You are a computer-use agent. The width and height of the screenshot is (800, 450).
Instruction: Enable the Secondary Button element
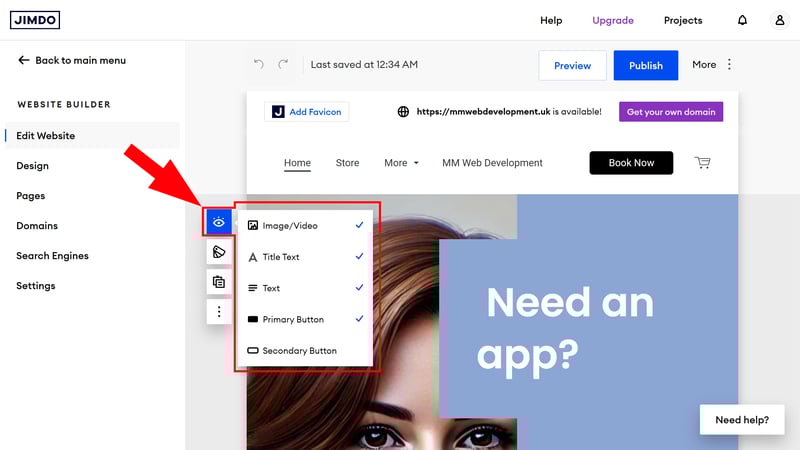coord(305,351)
